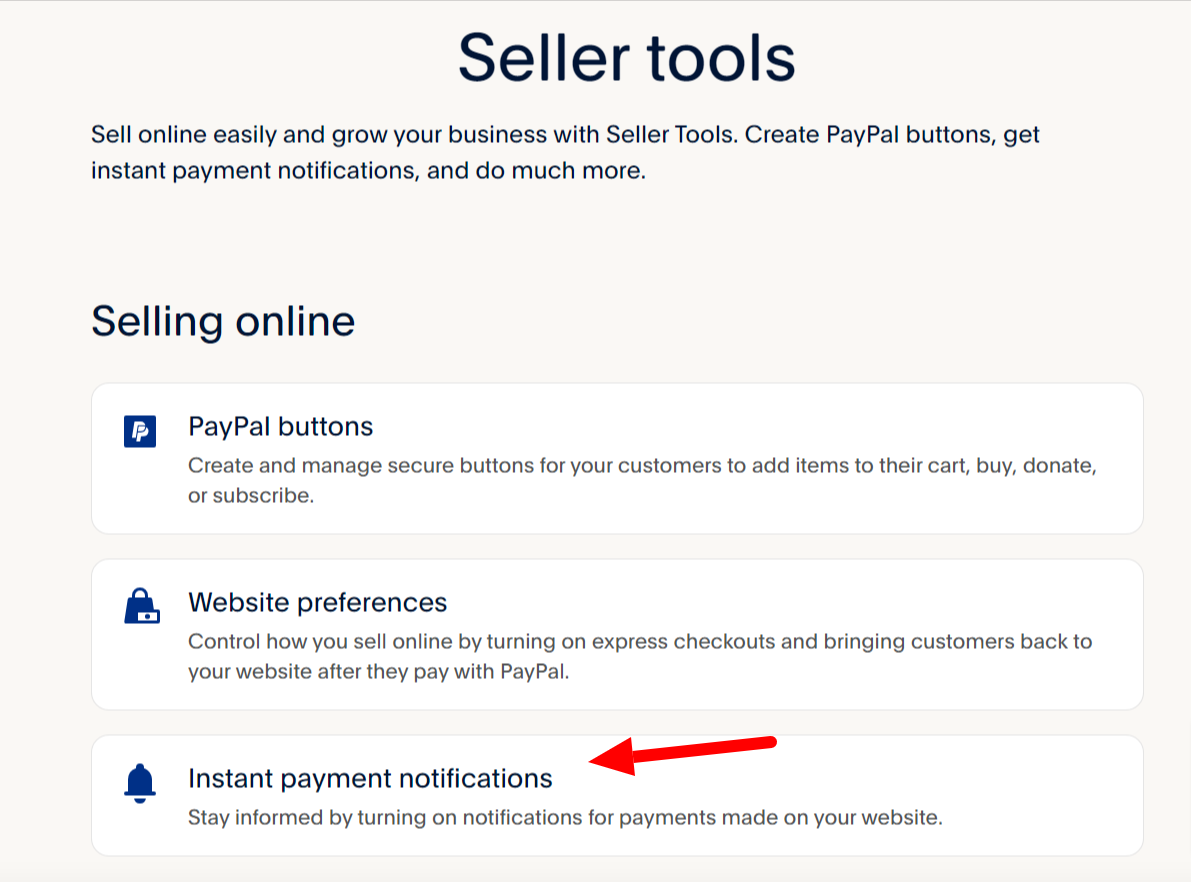Open the PayPal buttons title link

280,427
